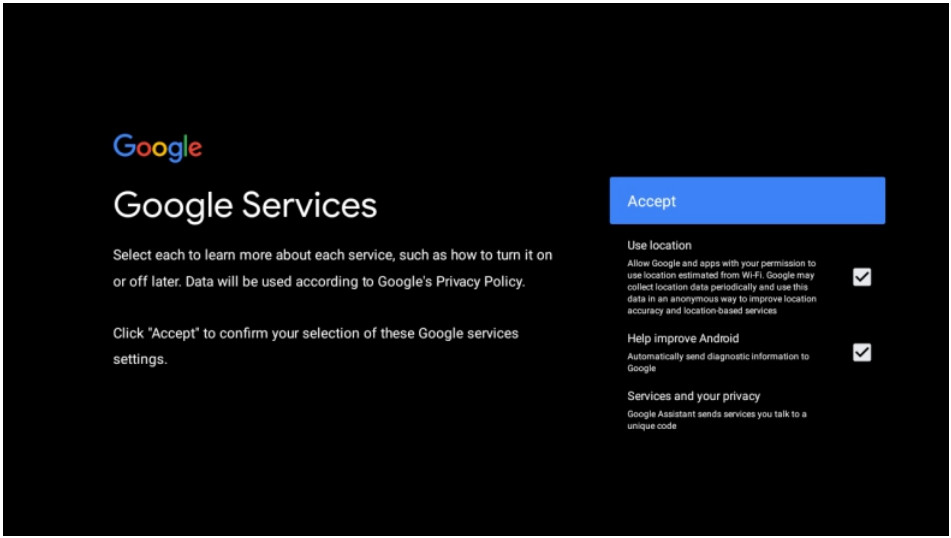Click the red letter e in the Google logo
Image resolution: width=951 pixels, height=538 pixels.
tap(195, 149)
